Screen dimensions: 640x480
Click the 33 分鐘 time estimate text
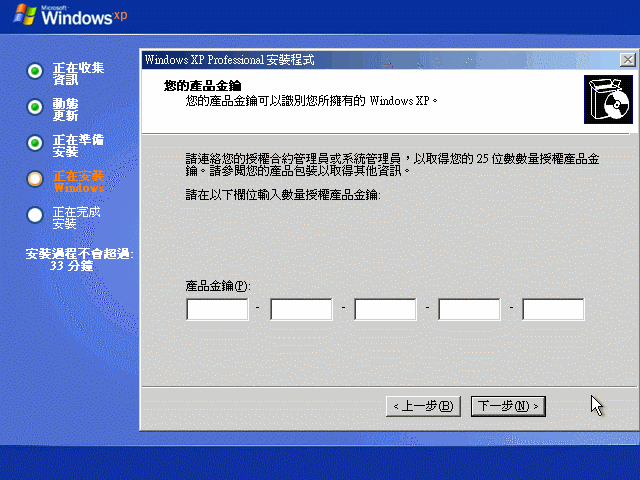72,266
